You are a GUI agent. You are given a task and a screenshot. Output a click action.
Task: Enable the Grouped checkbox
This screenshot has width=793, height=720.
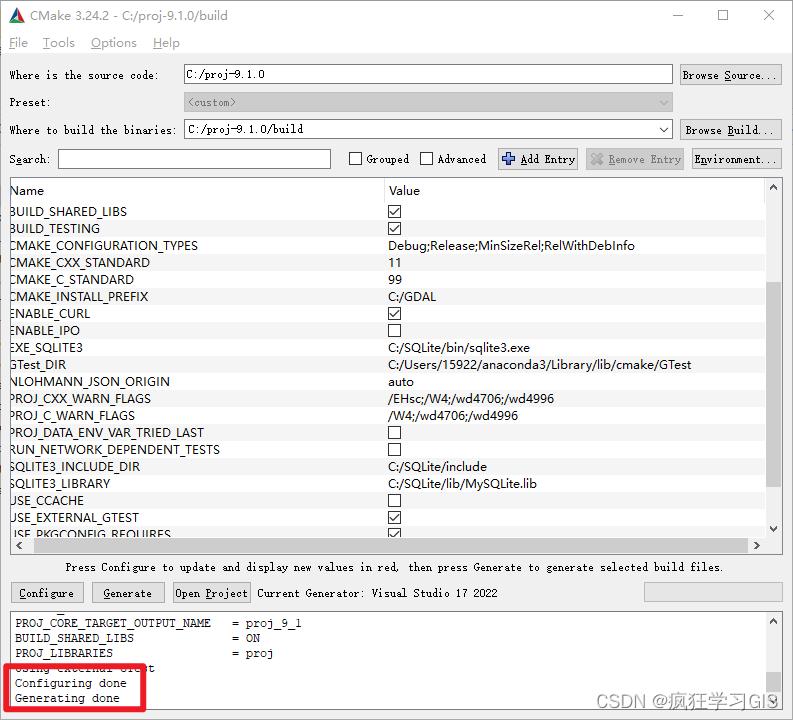coord(356,159)
